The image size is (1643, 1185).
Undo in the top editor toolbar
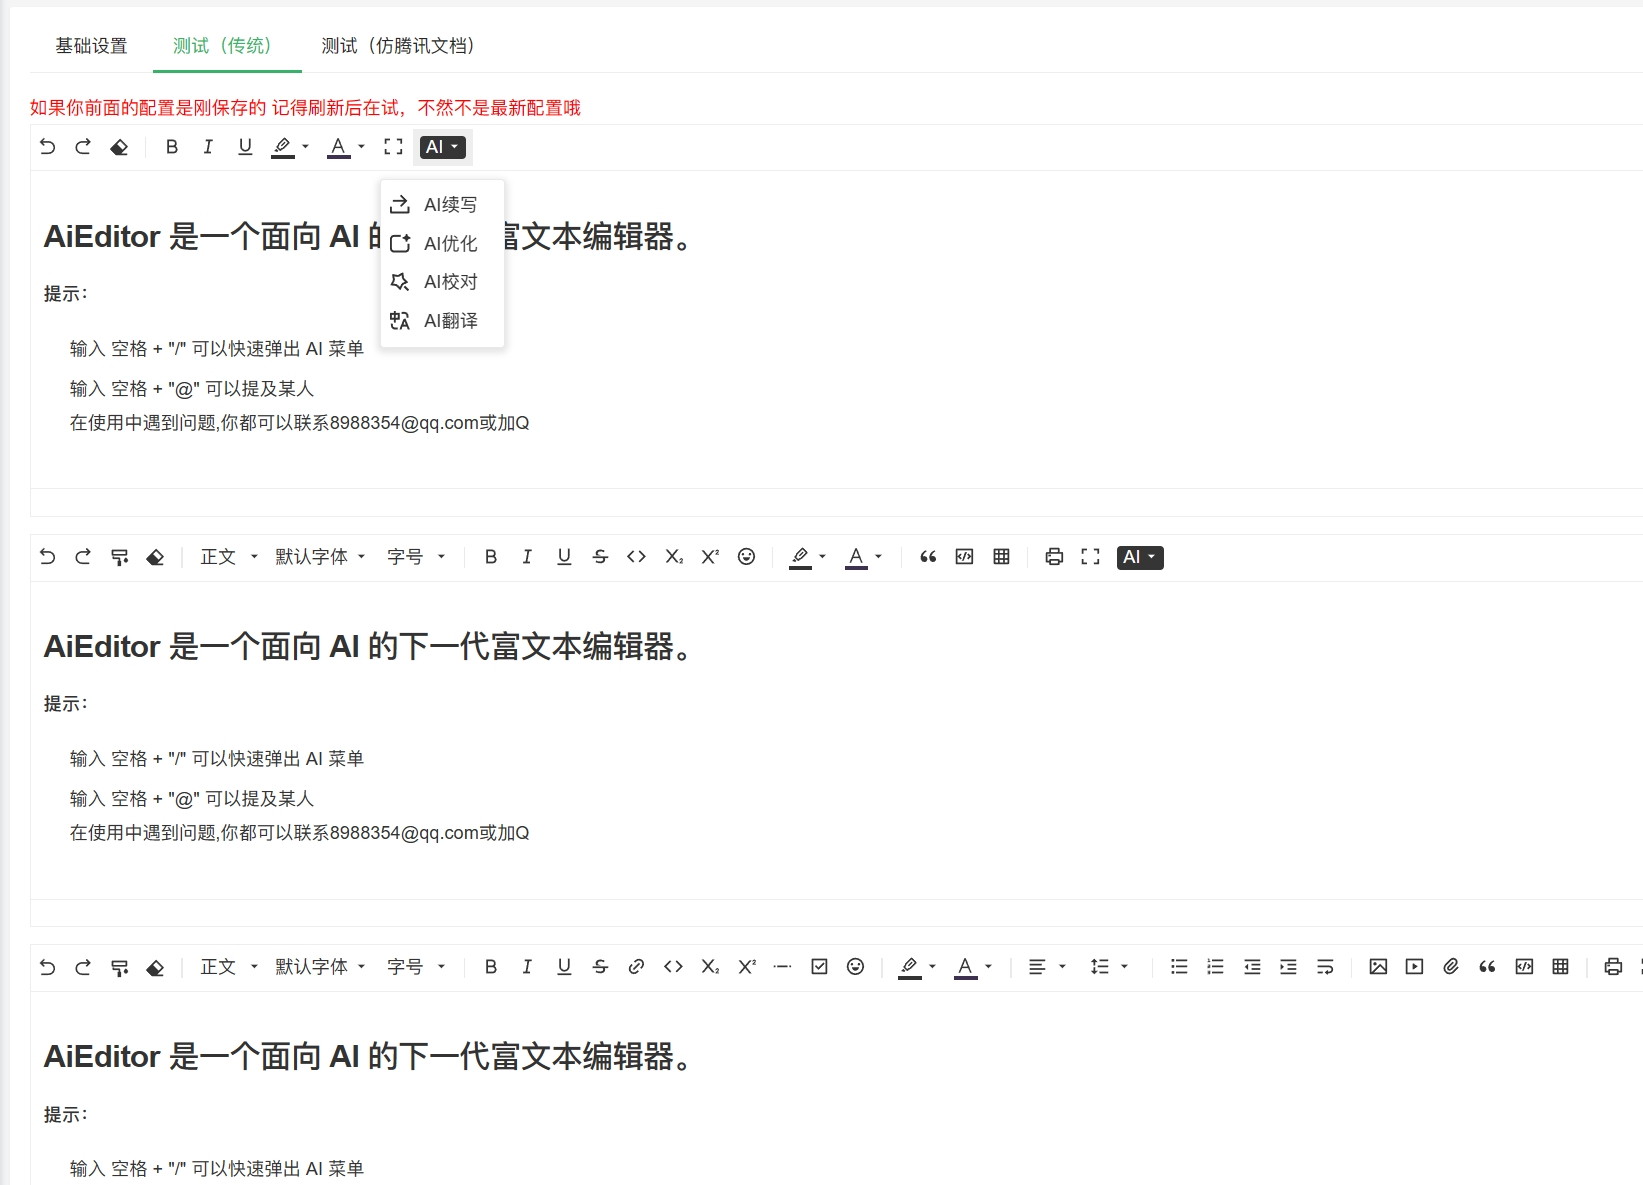coord(47,147)
